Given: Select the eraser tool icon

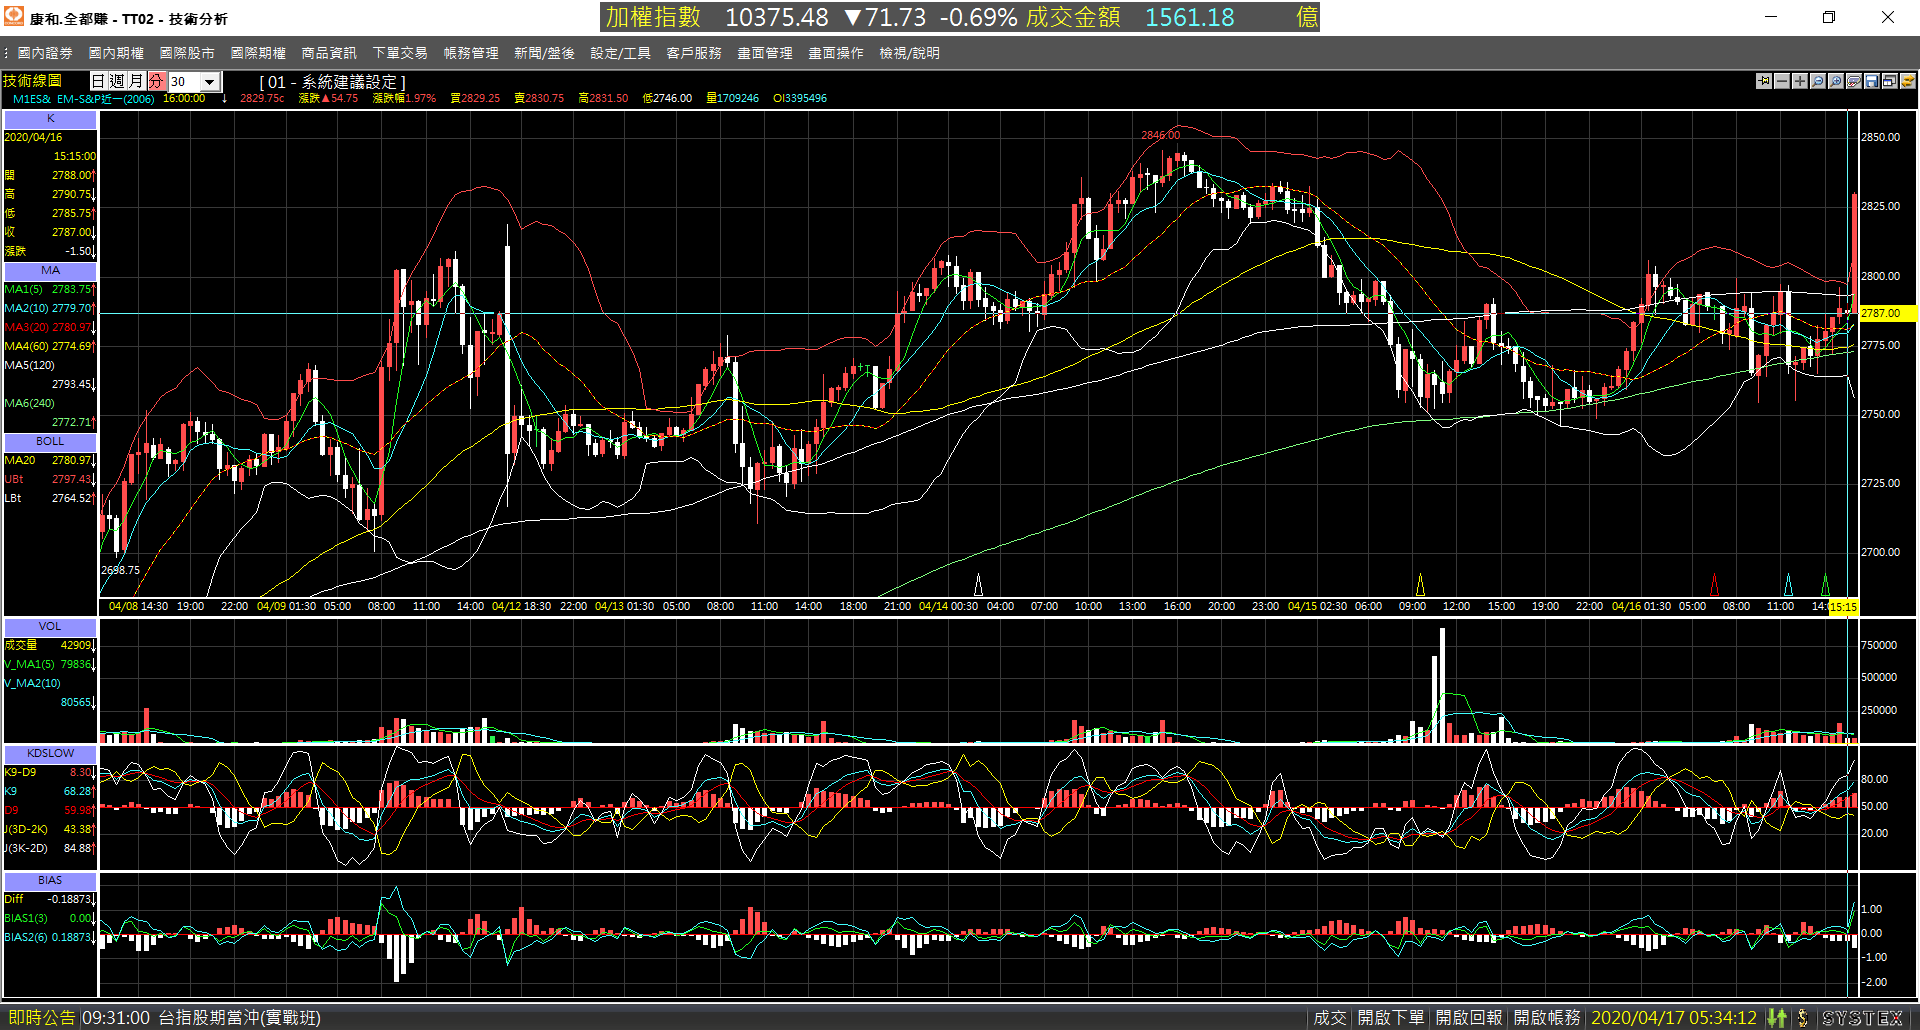Looking at the screenshot, I should (x=1854, y=81).
